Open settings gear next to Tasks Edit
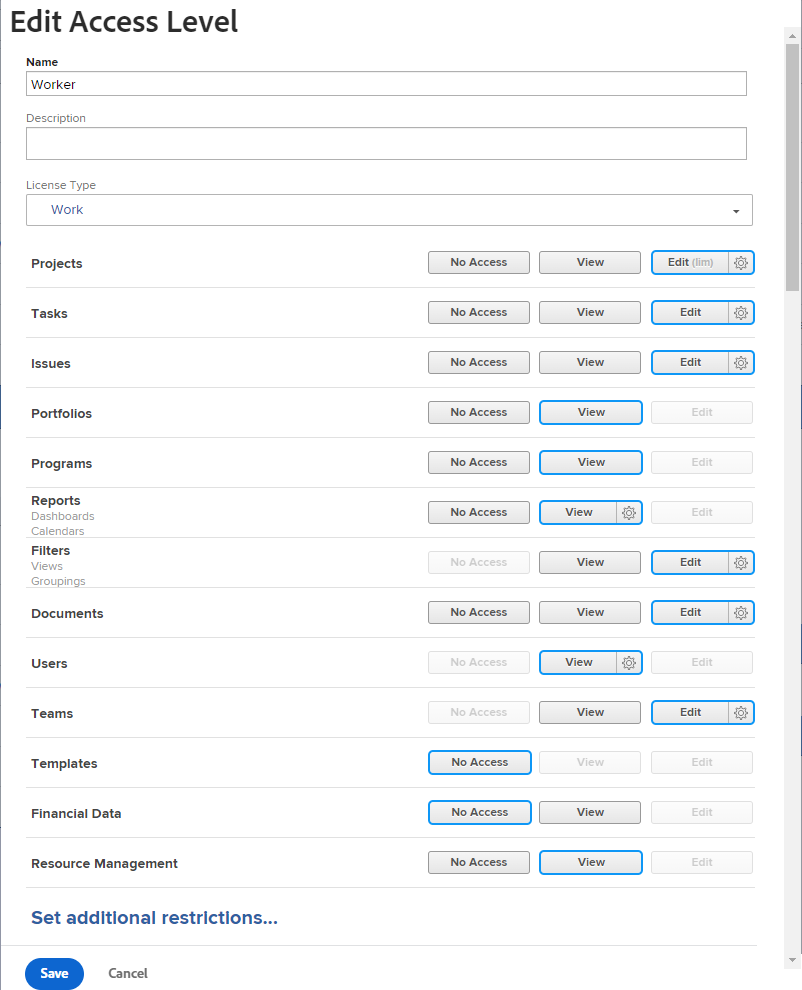 click(x=740, y=312)
